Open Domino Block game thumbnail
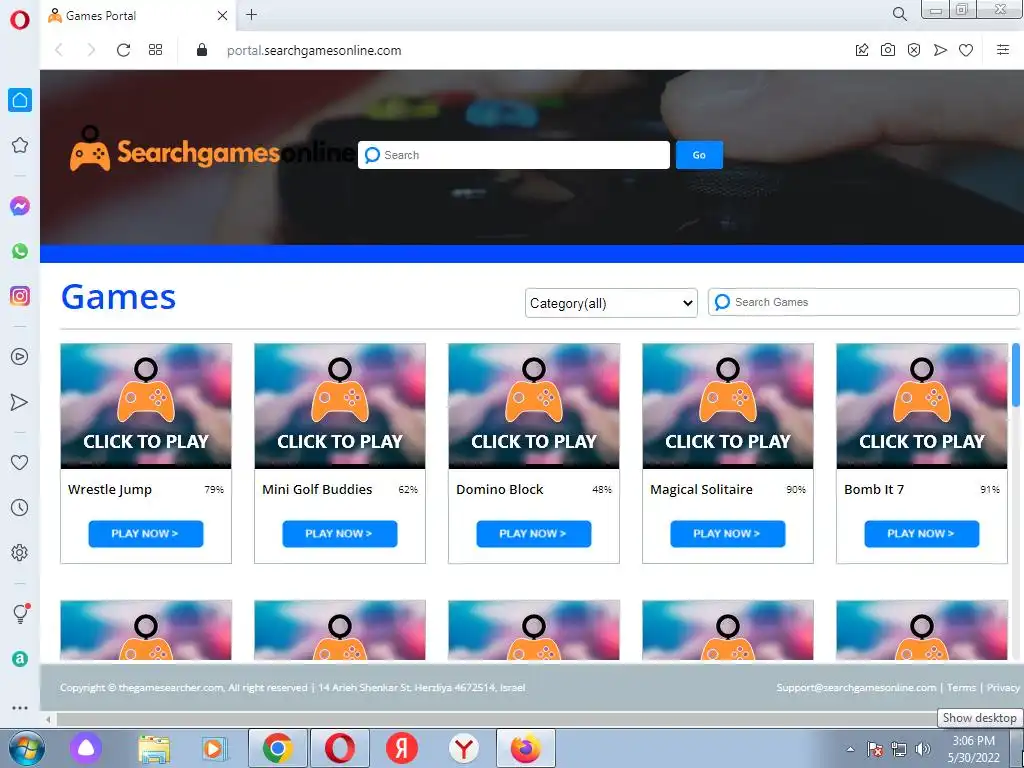Viewport: 1024px width, 768px height. pyautogui.click(x=534, y=406)
